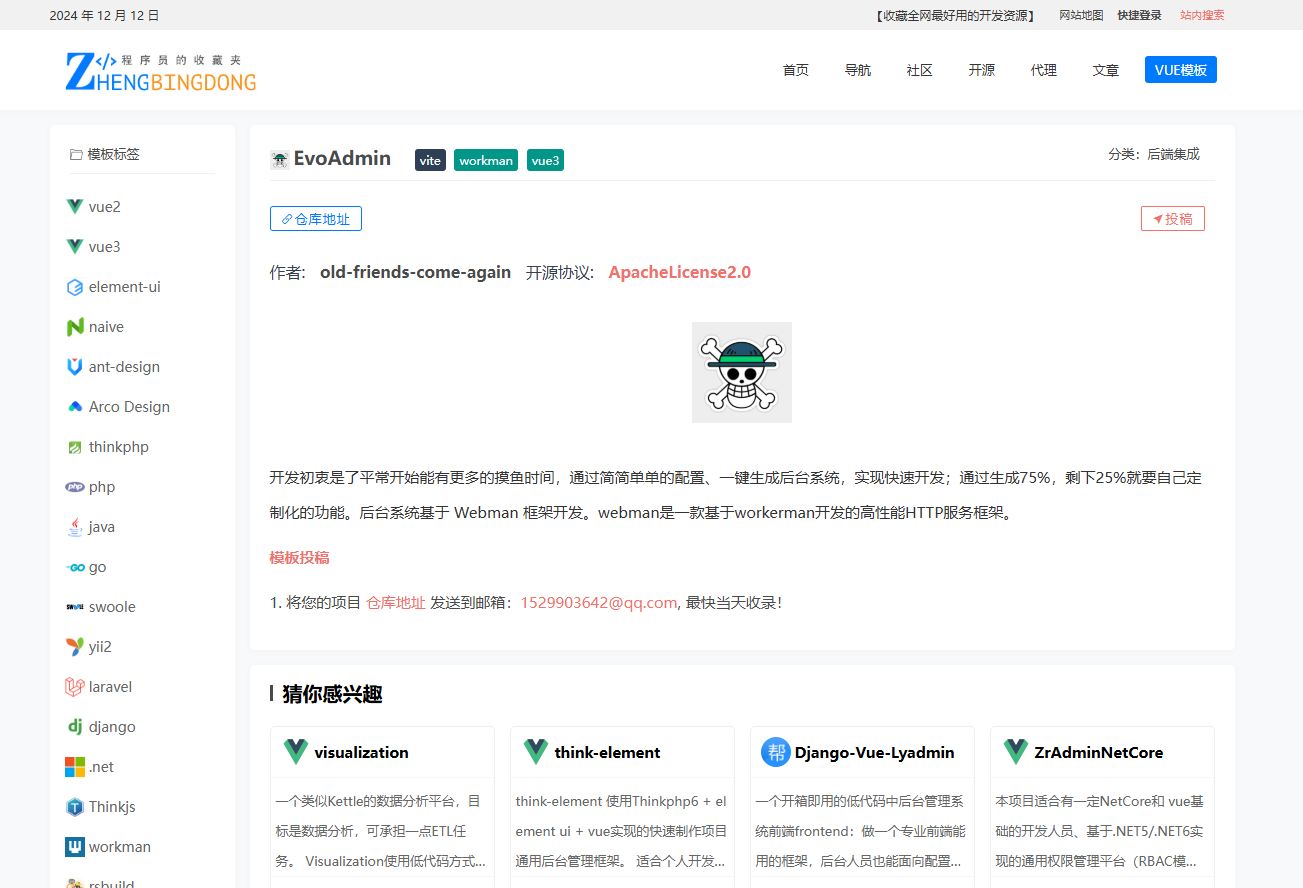
Task: Click the 快捷登录 quick login link
Action: click(x=1140, y=15)
